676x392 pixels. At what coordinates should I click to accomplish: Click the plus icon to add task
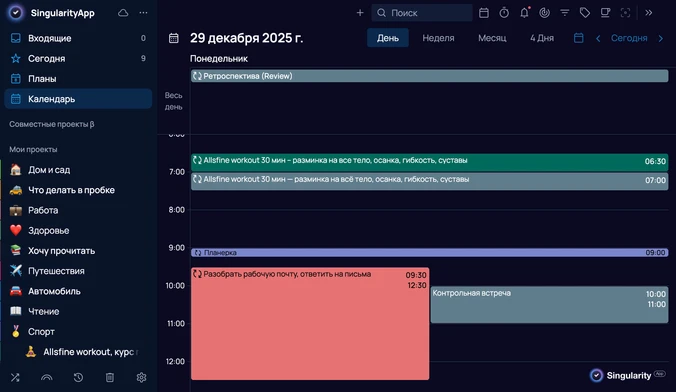coord(360,13)
